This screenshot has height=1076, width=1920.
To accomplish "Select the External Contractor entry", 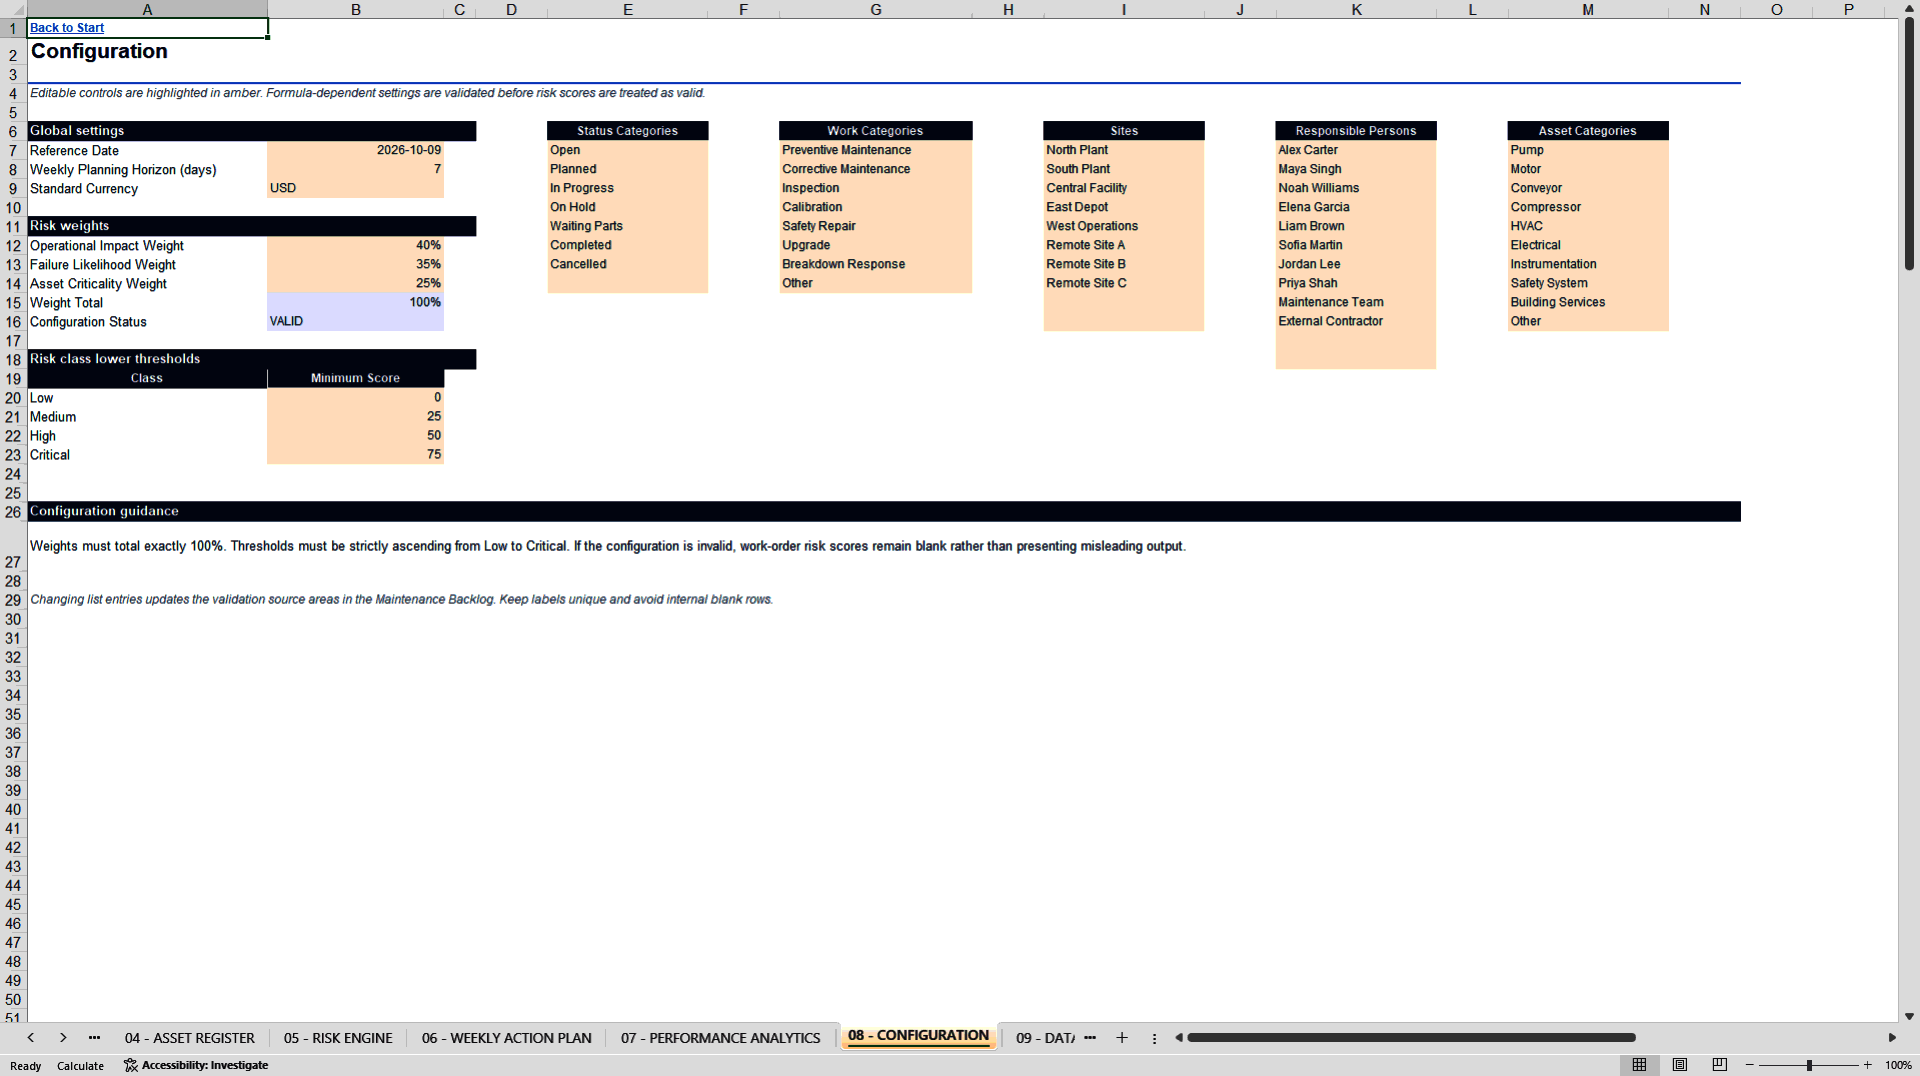I will pyautogui.click(x=1355, y=321).
